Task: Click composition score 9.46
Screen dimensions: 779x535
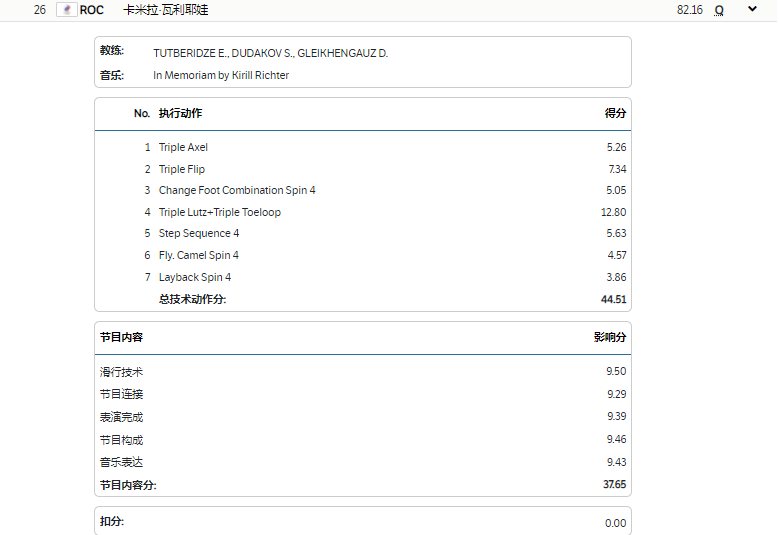Action: click(617, 439)
